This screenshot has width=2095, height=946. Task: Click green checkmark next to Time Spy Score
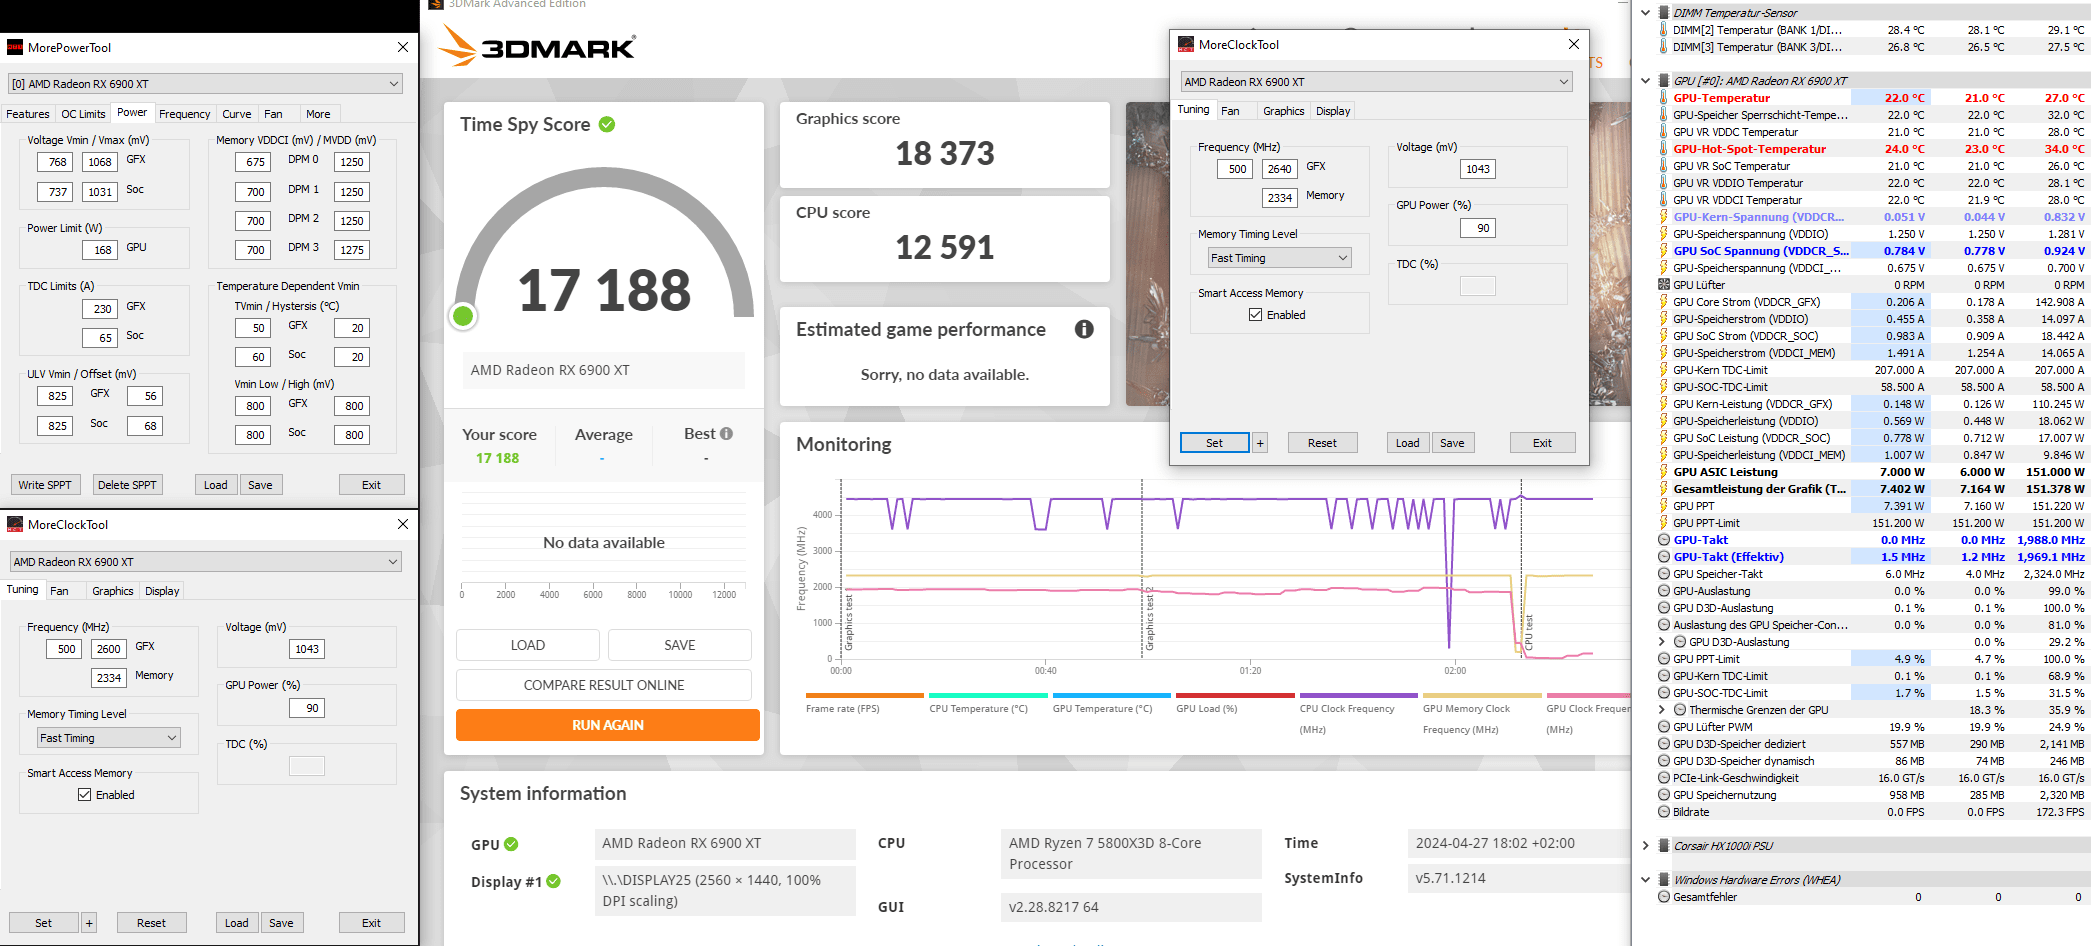pos(607,124)
